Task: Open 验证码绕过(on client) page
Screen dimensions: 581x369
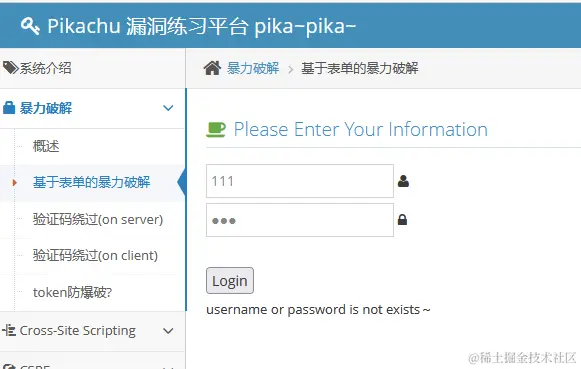Action: 93,256
